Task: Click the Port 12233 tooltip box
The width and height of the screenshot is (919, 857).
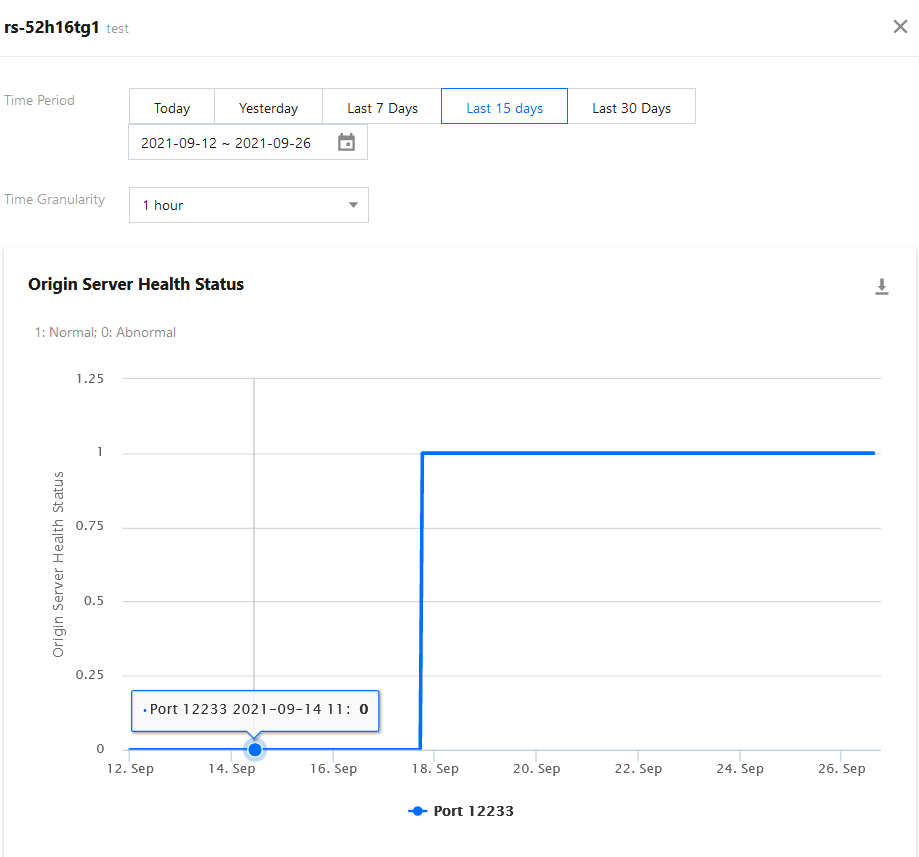Action: coord(255,710)
